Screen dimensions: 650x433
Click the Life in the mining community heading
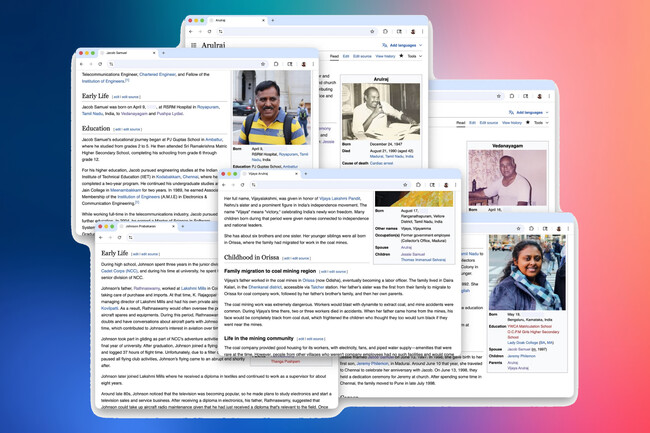click(x=259, y=339)
